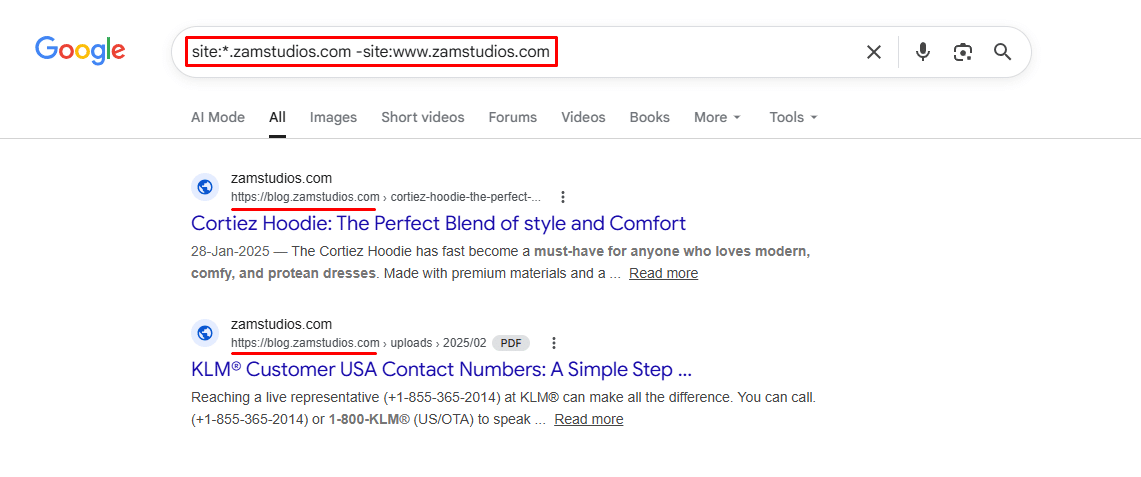Open Short videos tab
Image resolution: width=1141 pixels, height=477 pixels.
(423, 117)
